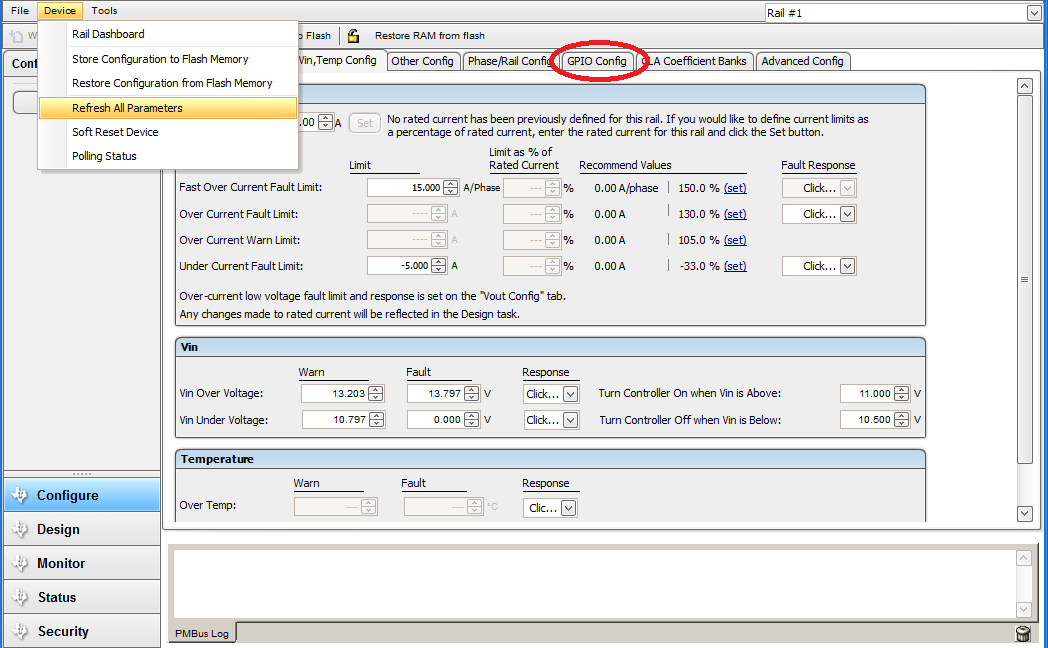Viewport: 1048px width, 648px height.
Task: Open the GPIO Config tab
Action: point(597,61)
